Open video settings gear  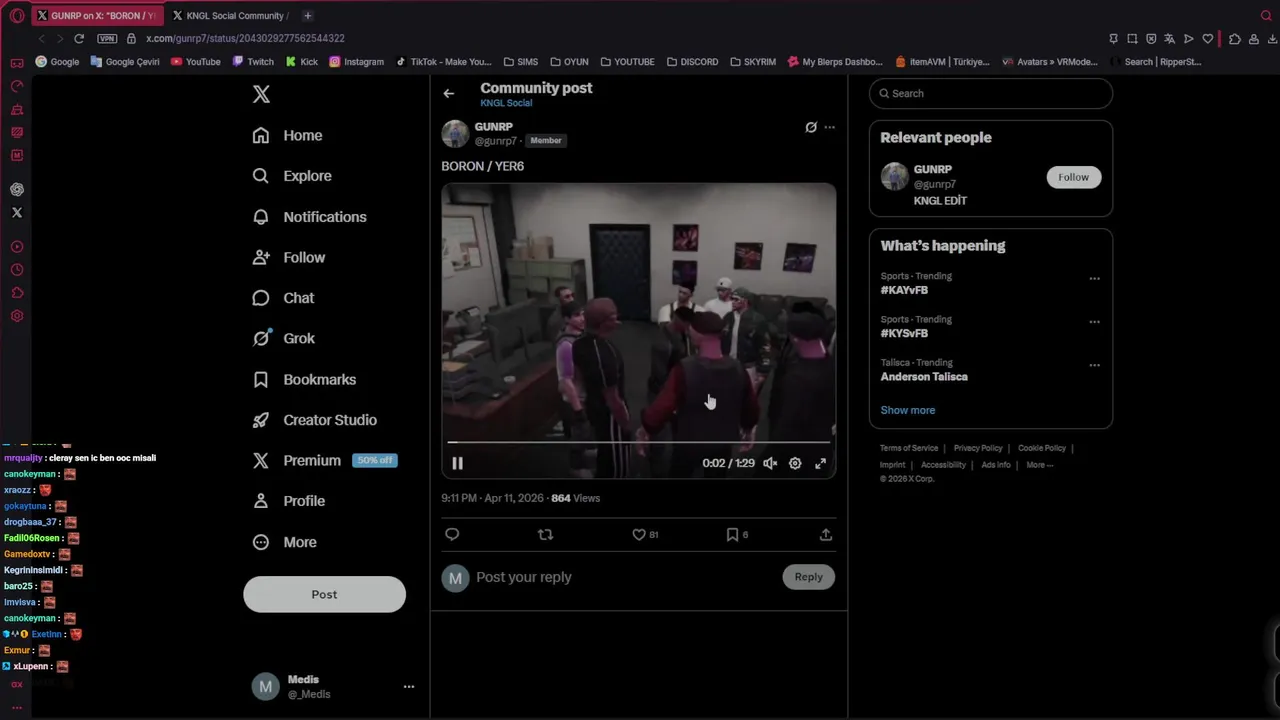pyautogui.click(x=795, y=463)
